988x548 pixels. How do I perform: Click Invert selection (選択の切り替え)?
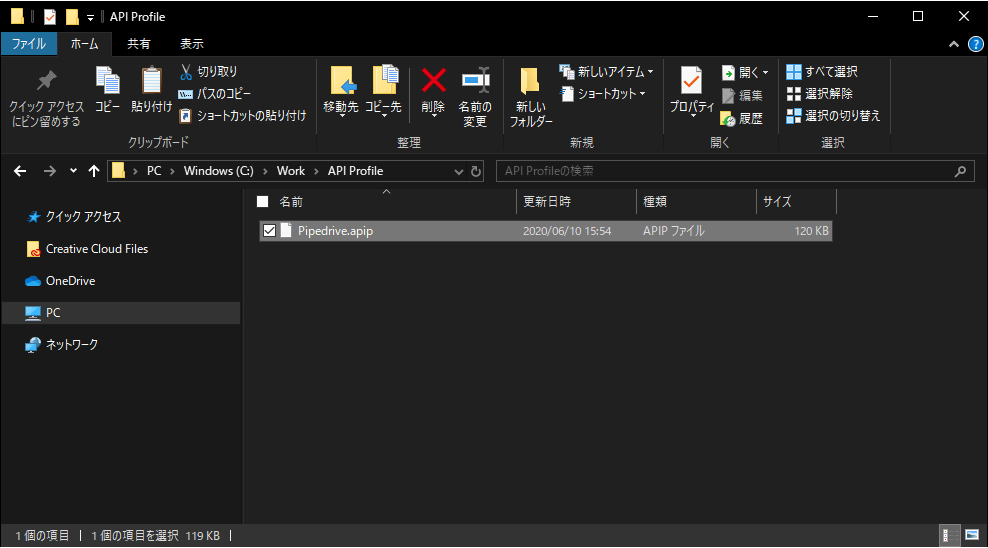(834, 116)
